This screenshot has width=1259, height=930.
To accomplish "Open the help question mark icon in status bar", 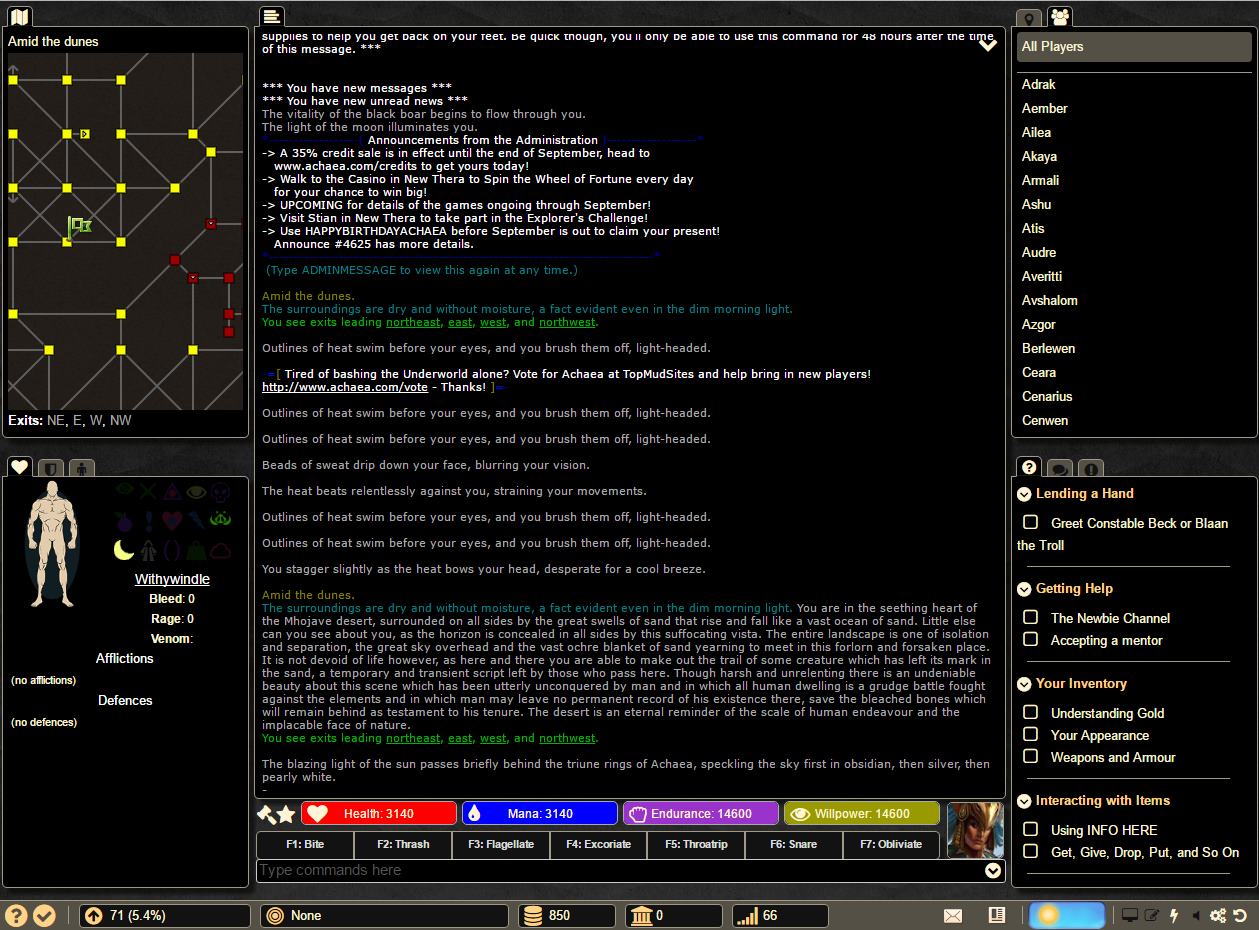I will [15, 915].
